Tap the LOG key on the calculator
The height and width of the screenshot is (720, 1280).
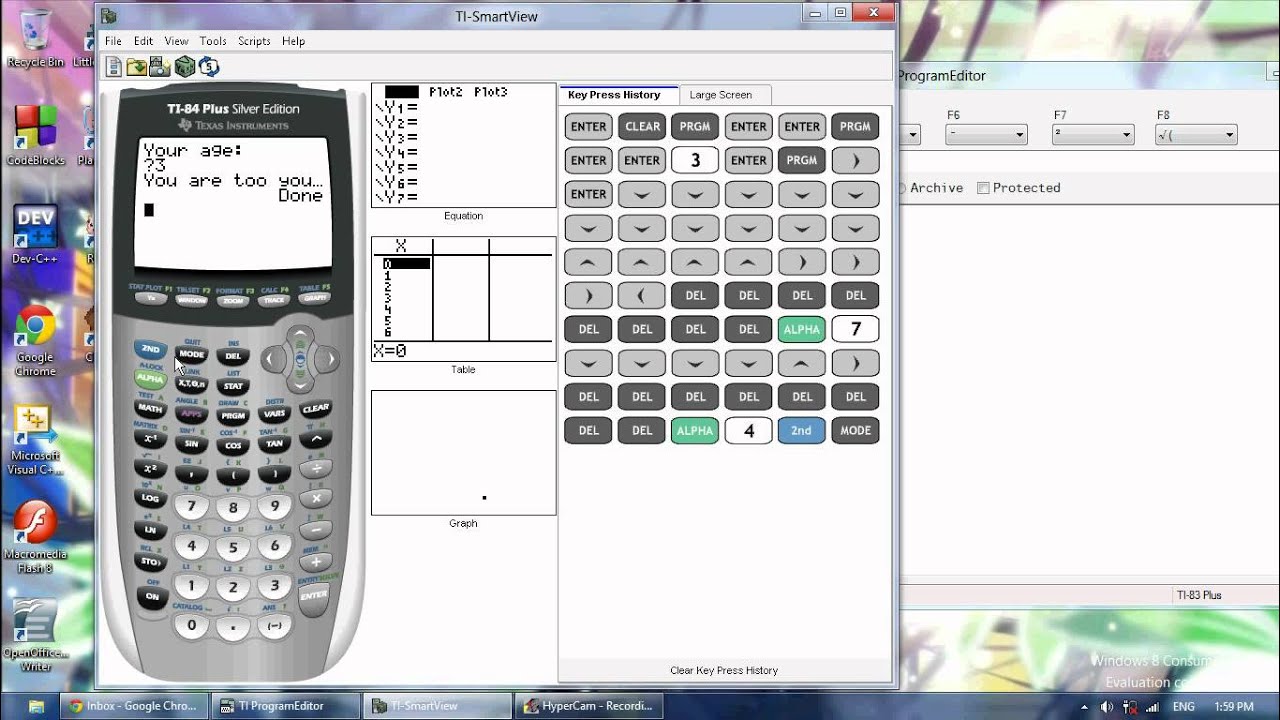(150, 497)
